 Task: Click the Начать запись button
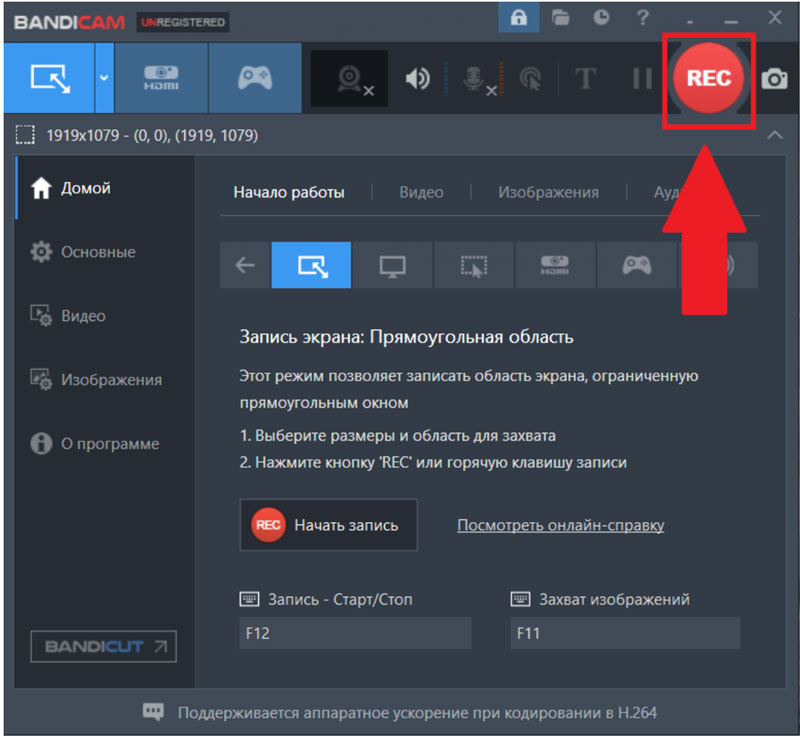[x=329, y=525]
